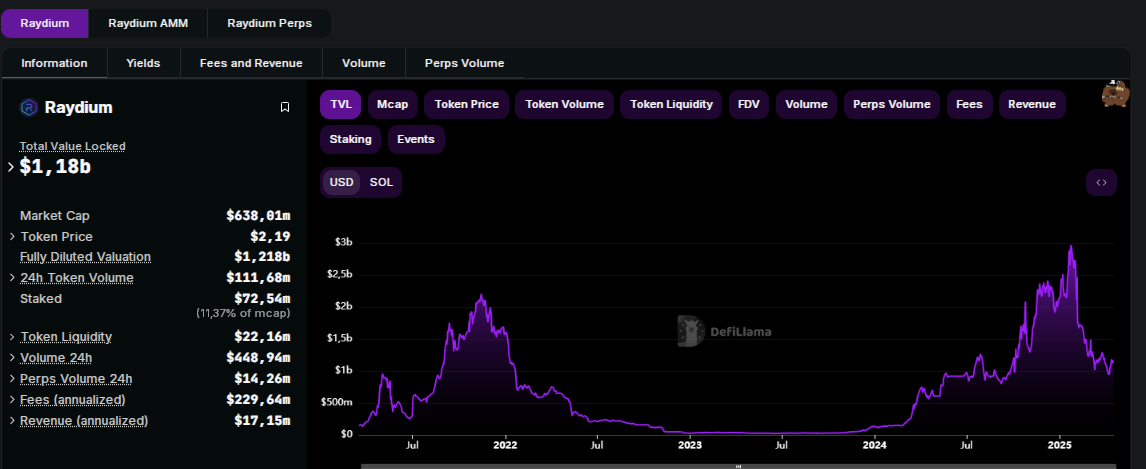This screenshot has height=469, width=1146.
Task: Click the Staked amount $72,54m
Action: [x=262, y=299]
